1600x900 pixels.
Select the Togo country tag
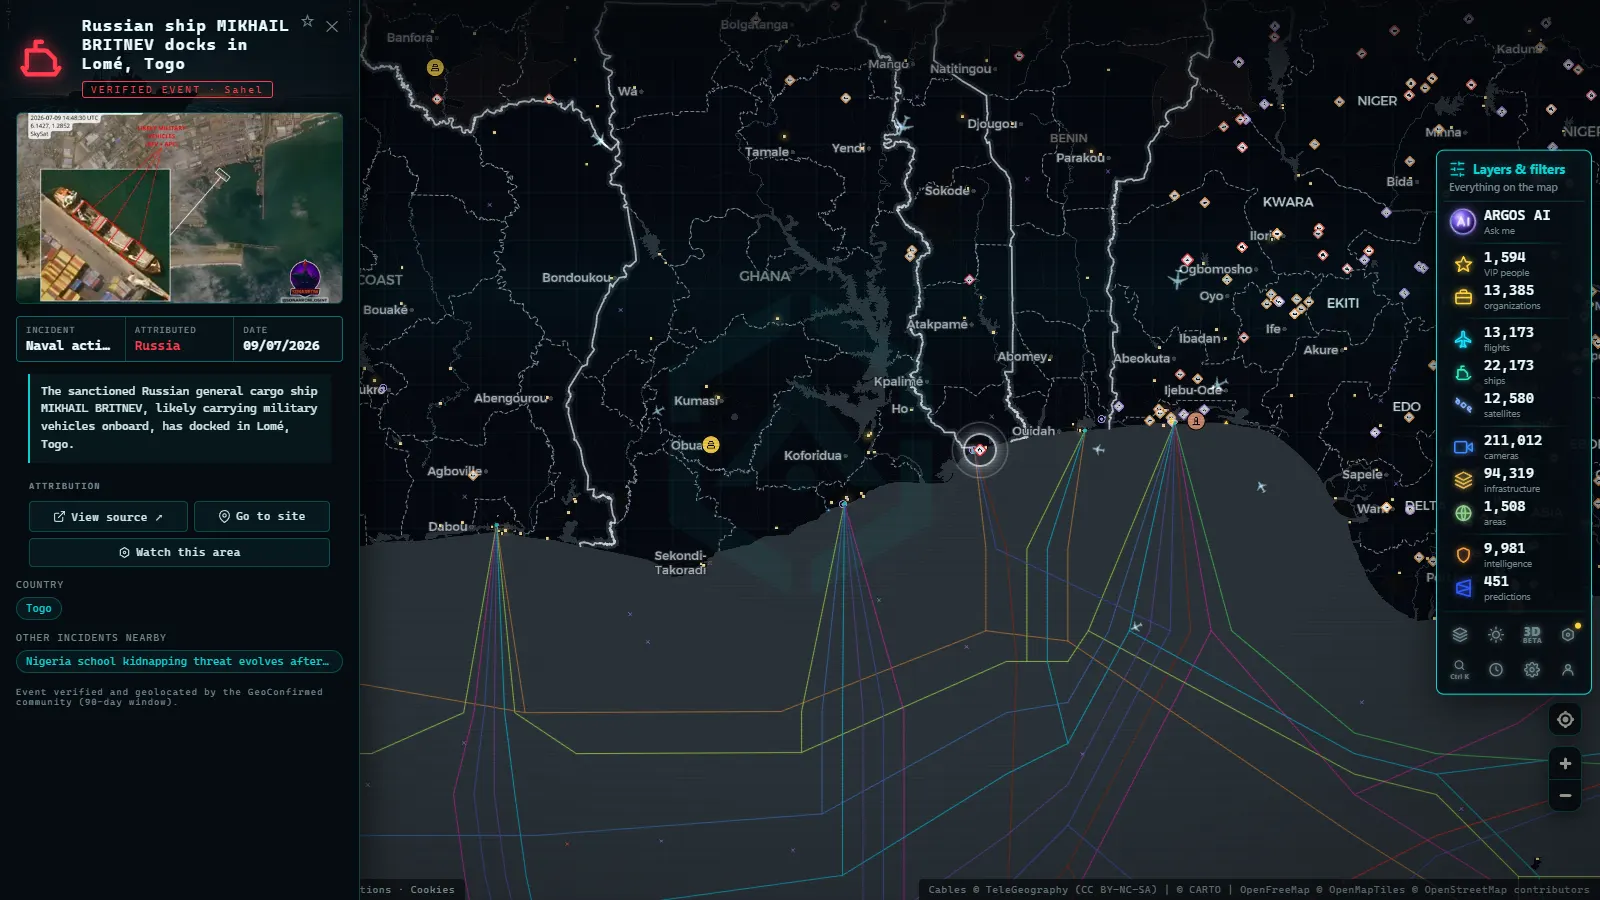pyautogui.click(x=39, y=608)
